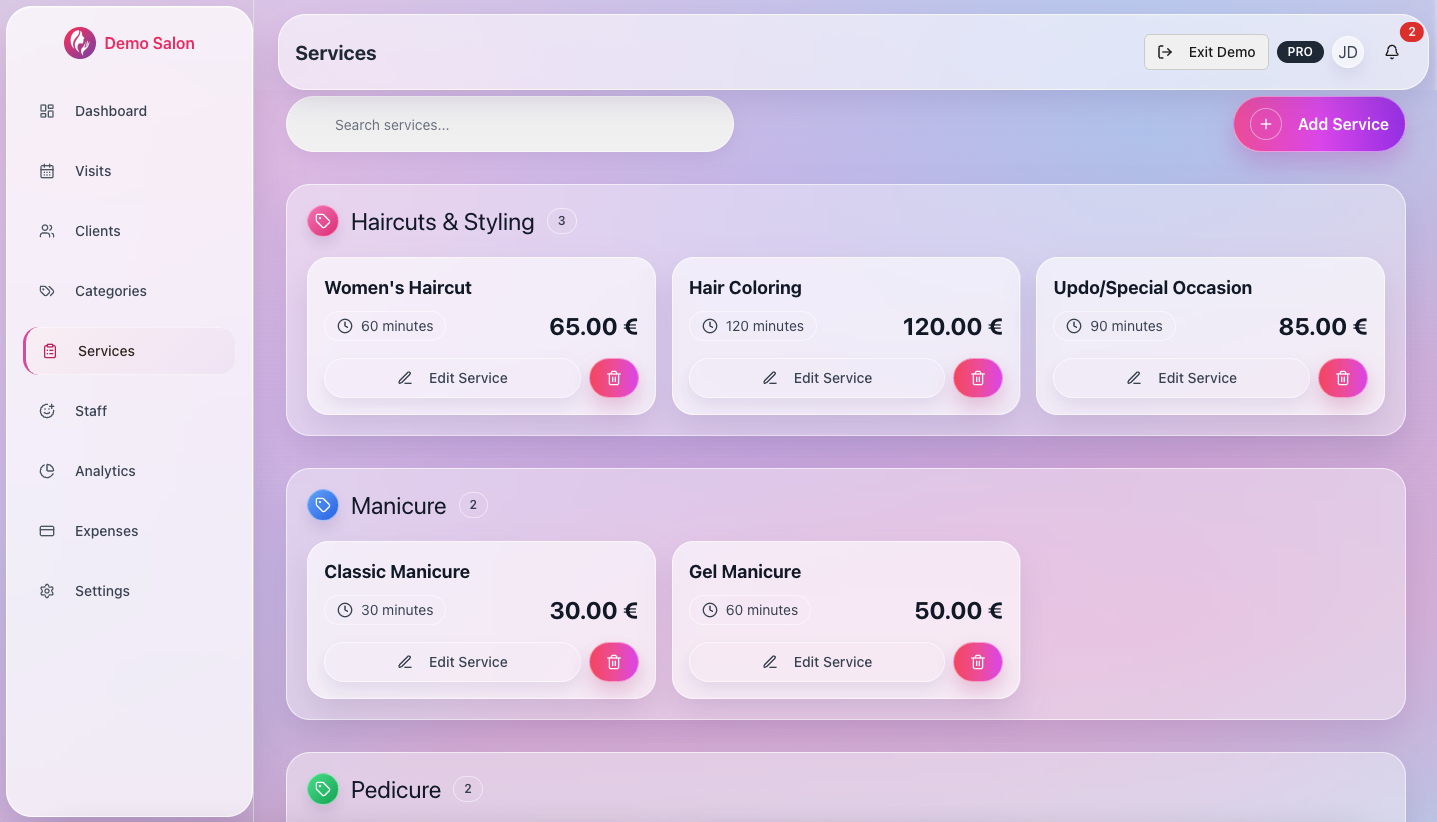Click the Clients people icon in sidebar
The width and height of the screenshot is (1437, 822).
click(47, 231)
